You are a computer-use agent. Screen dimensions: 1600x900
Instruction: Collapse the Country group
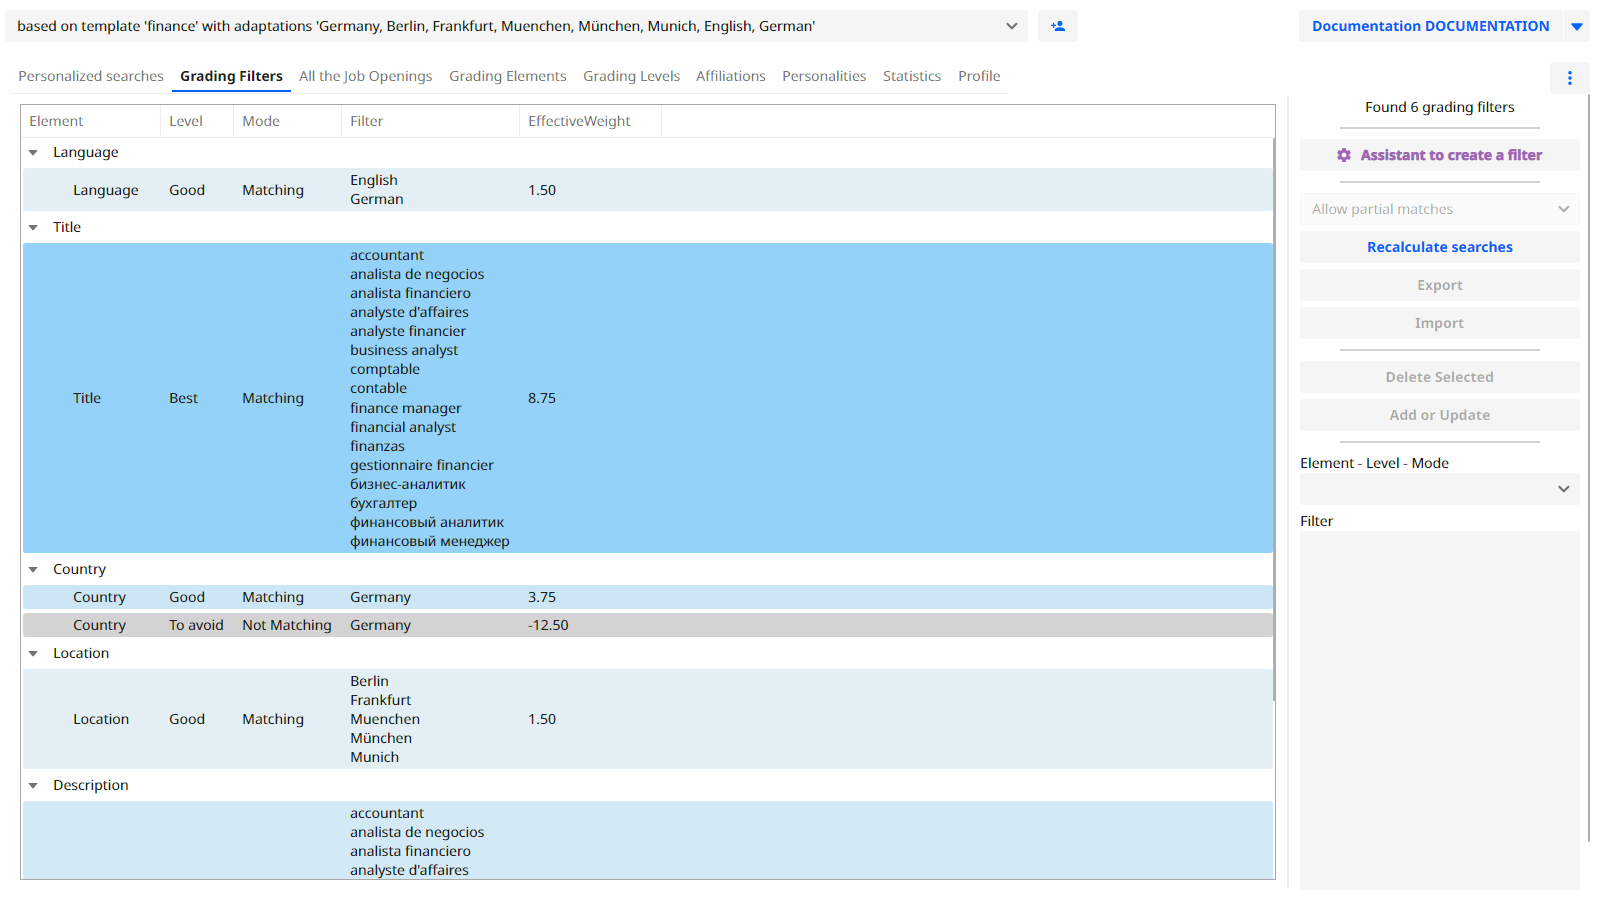coord(33,570)
